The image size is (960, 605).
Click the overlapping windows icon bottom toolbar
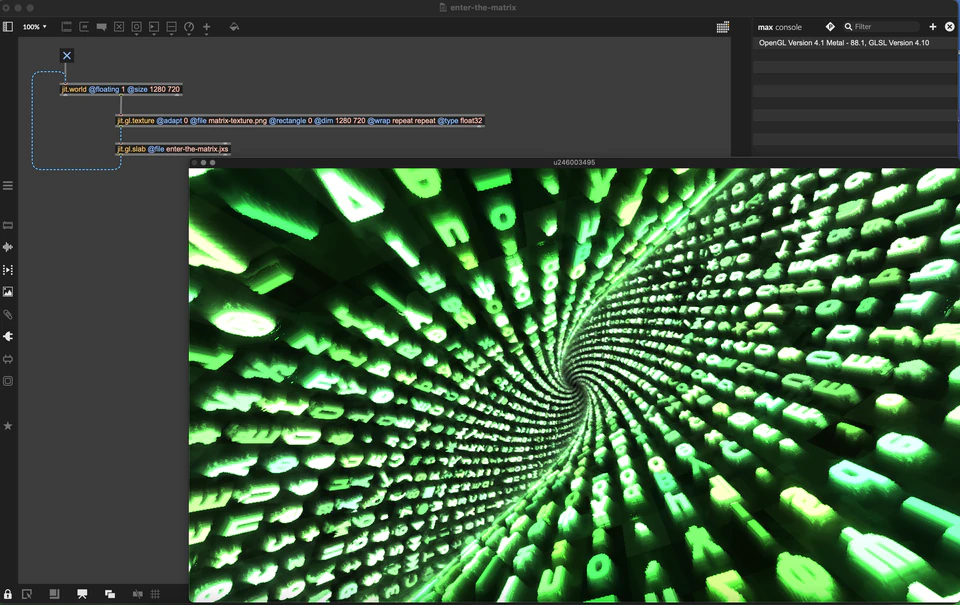pos(110,594)
